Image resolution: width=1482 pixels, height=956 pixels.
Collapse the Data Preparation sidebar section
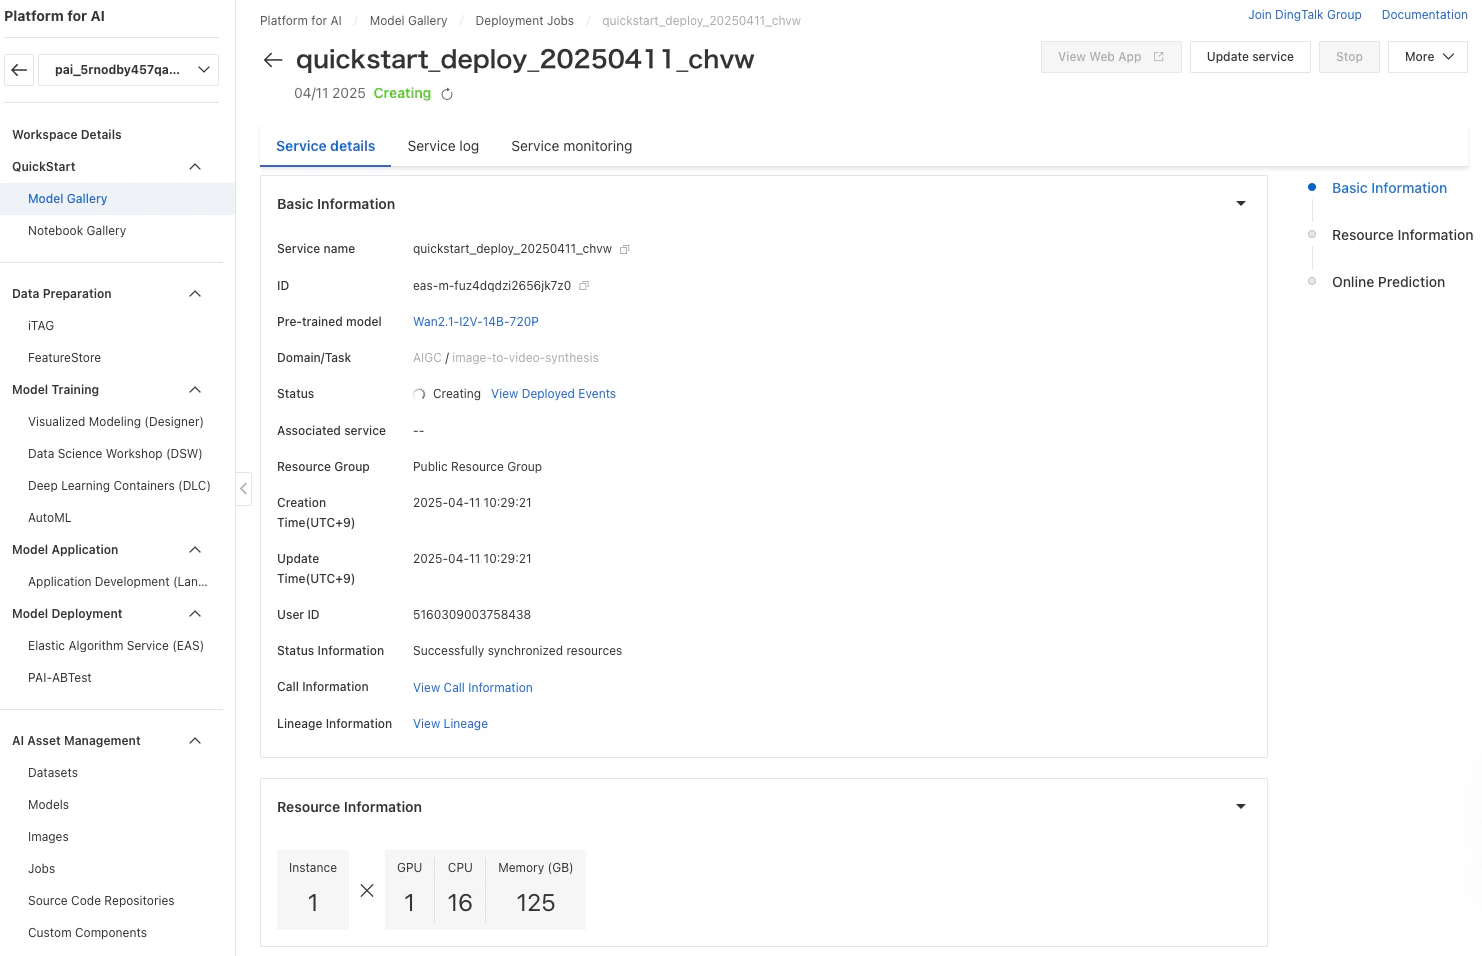coord(195,294)
